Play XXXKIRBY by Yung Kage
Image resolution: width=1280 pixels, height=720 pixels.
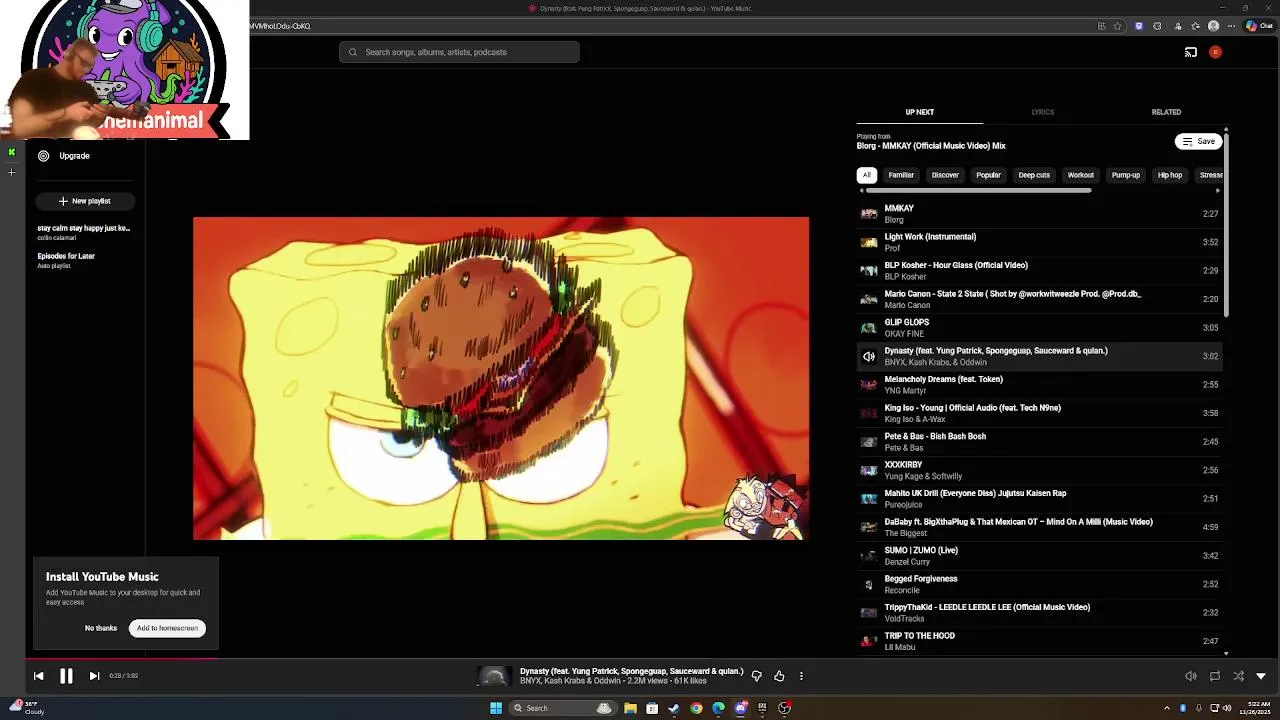click(x=1039, y=470)
